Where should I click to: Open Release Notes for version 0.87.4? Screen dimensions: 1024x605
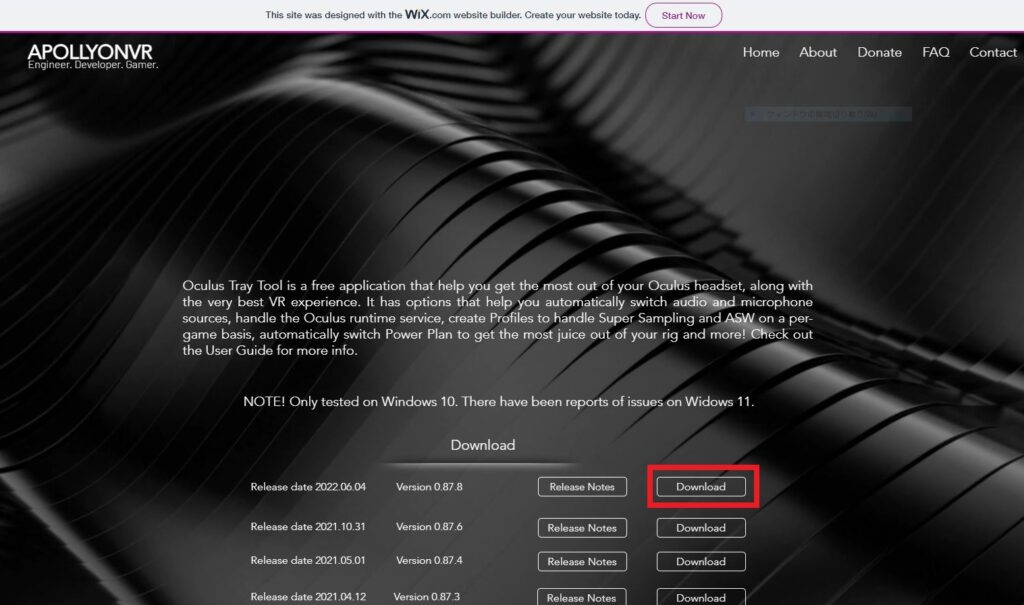[x=582, y=561]
